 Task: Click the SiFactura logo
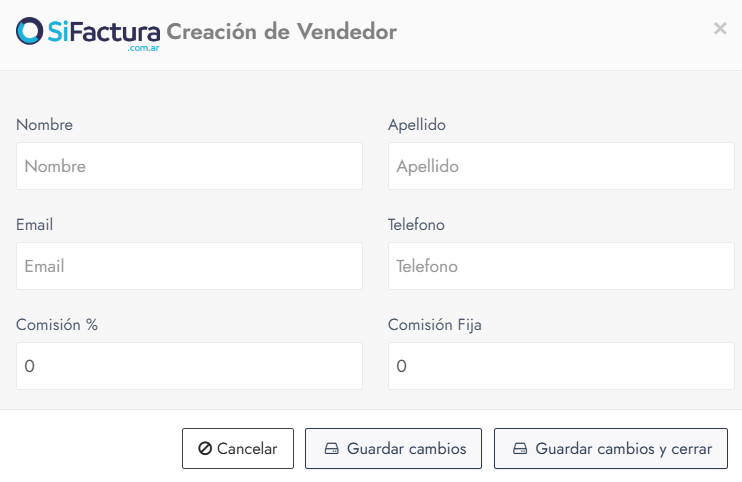[x=88, y=33]
